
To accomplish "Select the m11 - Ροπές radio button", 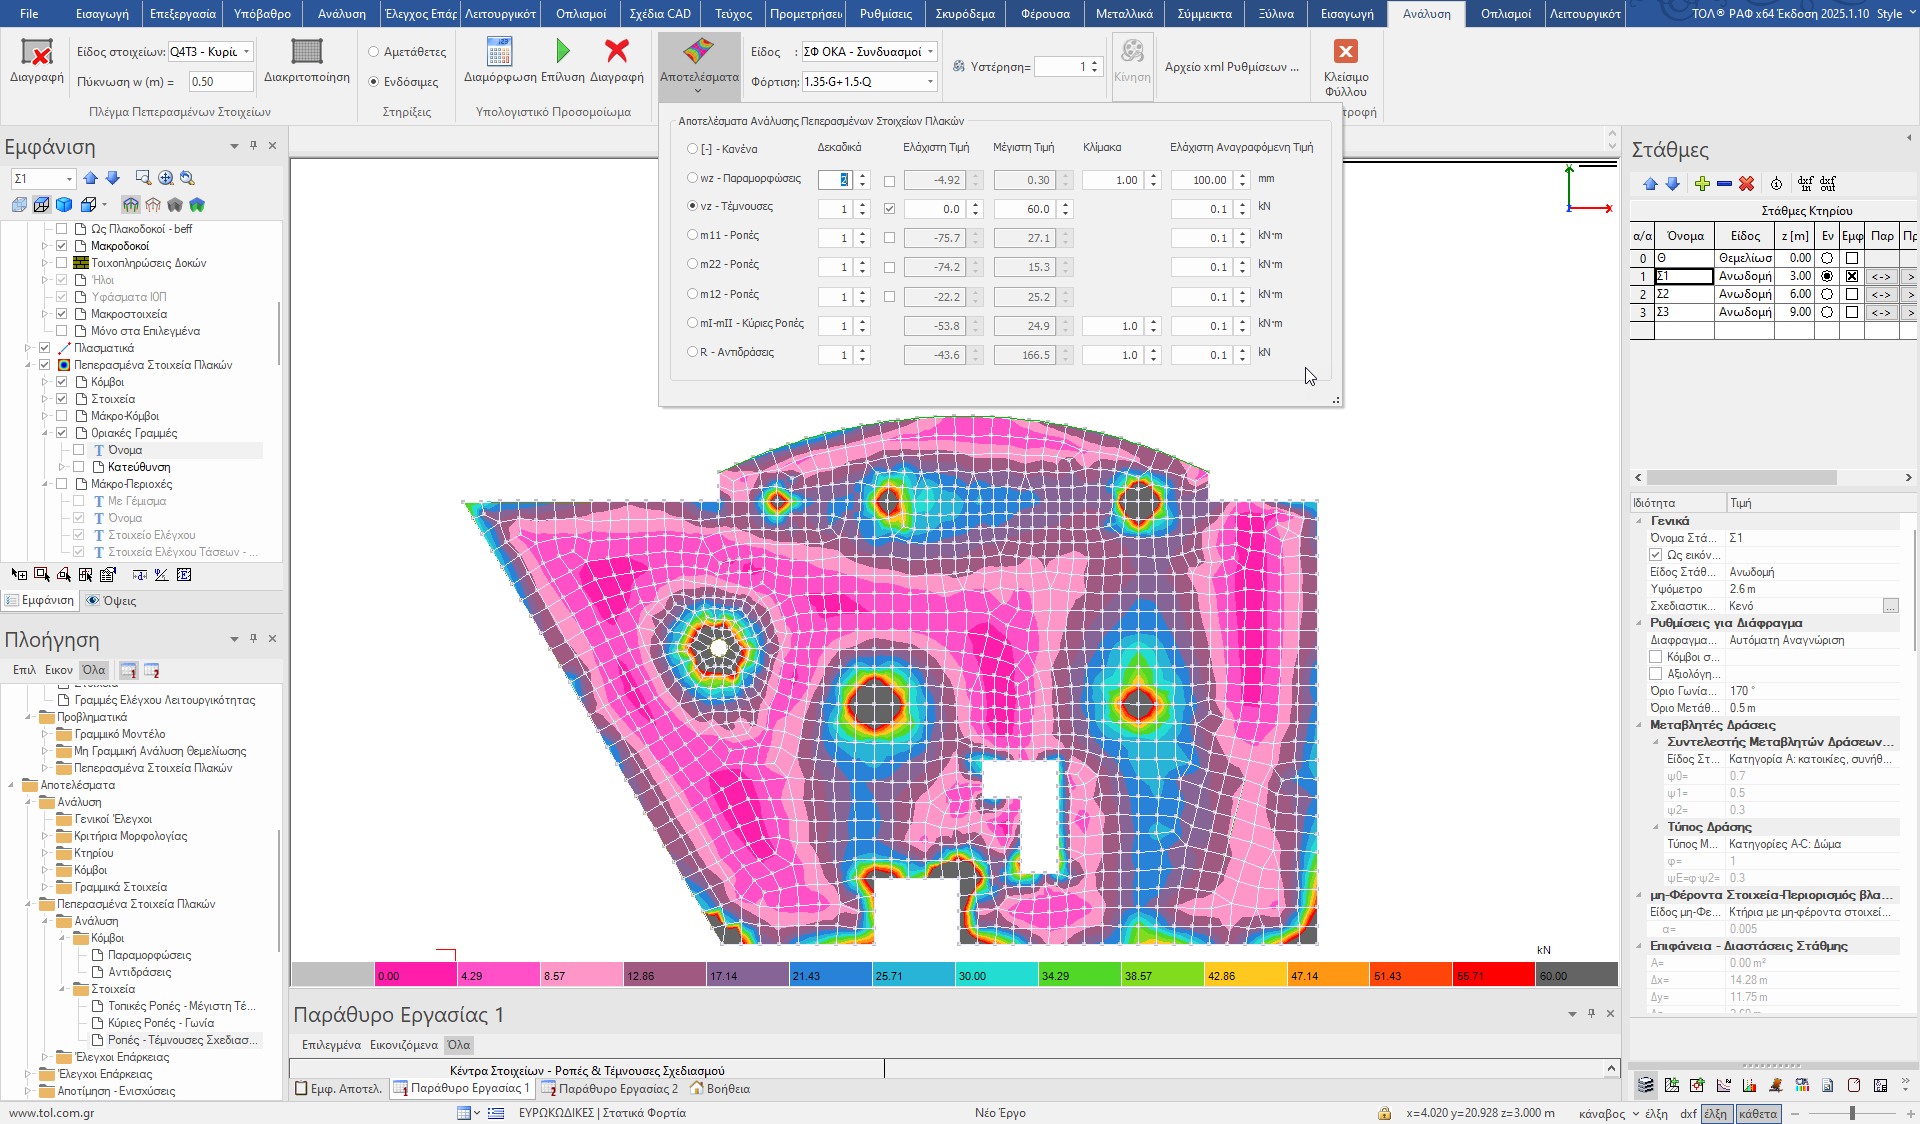I will click(x=692, y=236).
